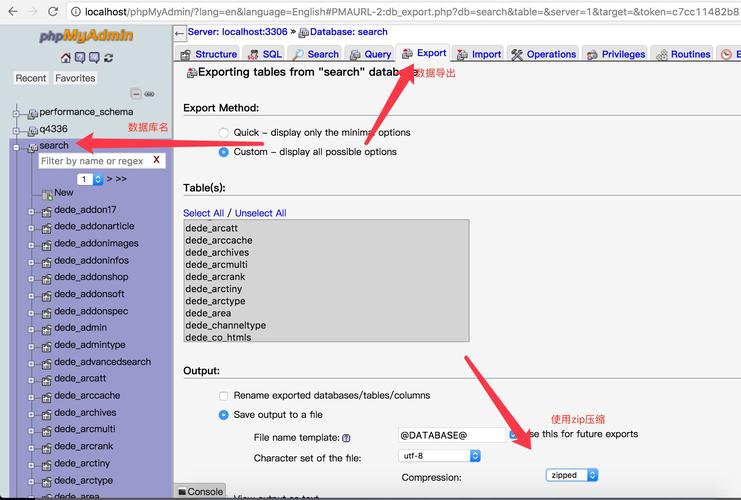Check Rename exported databases/tables/columns checkbox
This screenshot has width=741, height=500.
pos(224,396)
